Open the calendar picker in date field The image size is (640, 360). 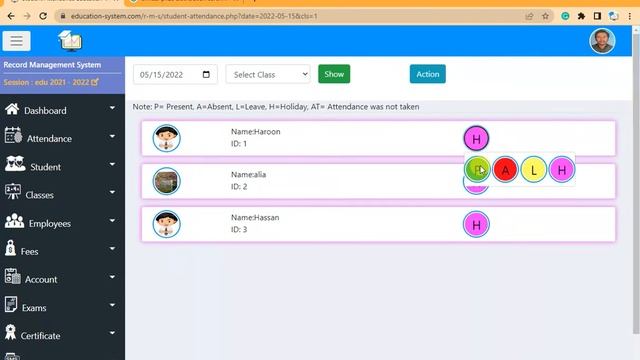click(x=206, y=74)
